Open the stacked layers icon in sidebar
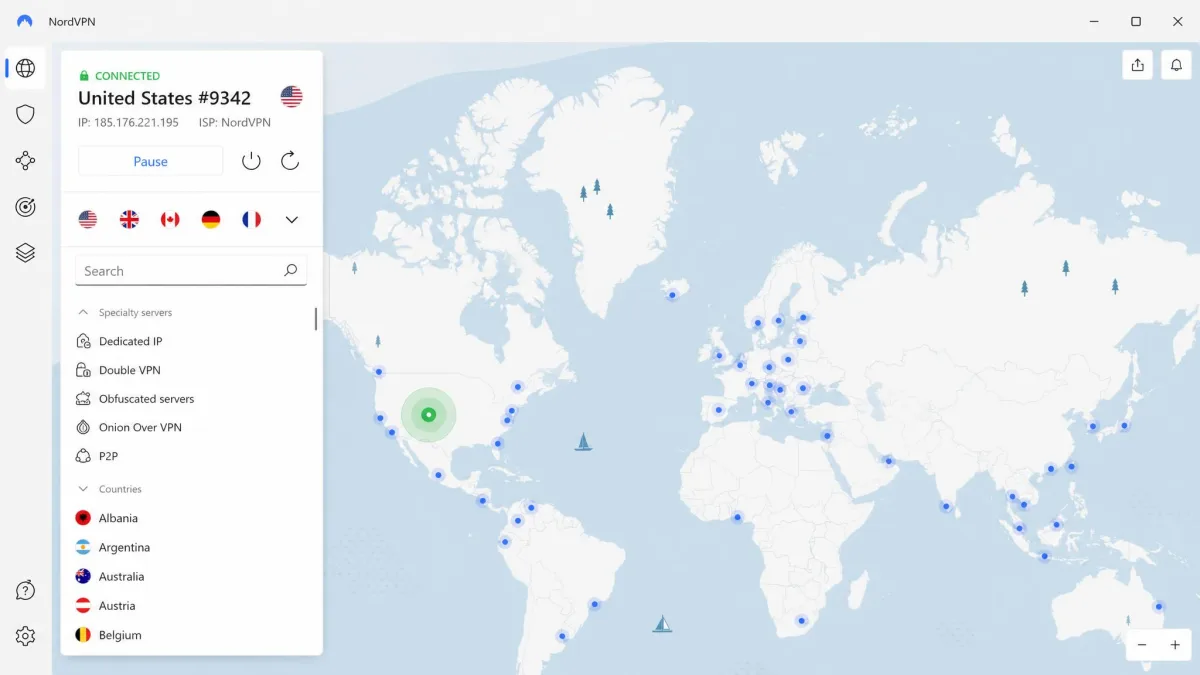This screenshot has width=1200, height=675. point(26,253)
